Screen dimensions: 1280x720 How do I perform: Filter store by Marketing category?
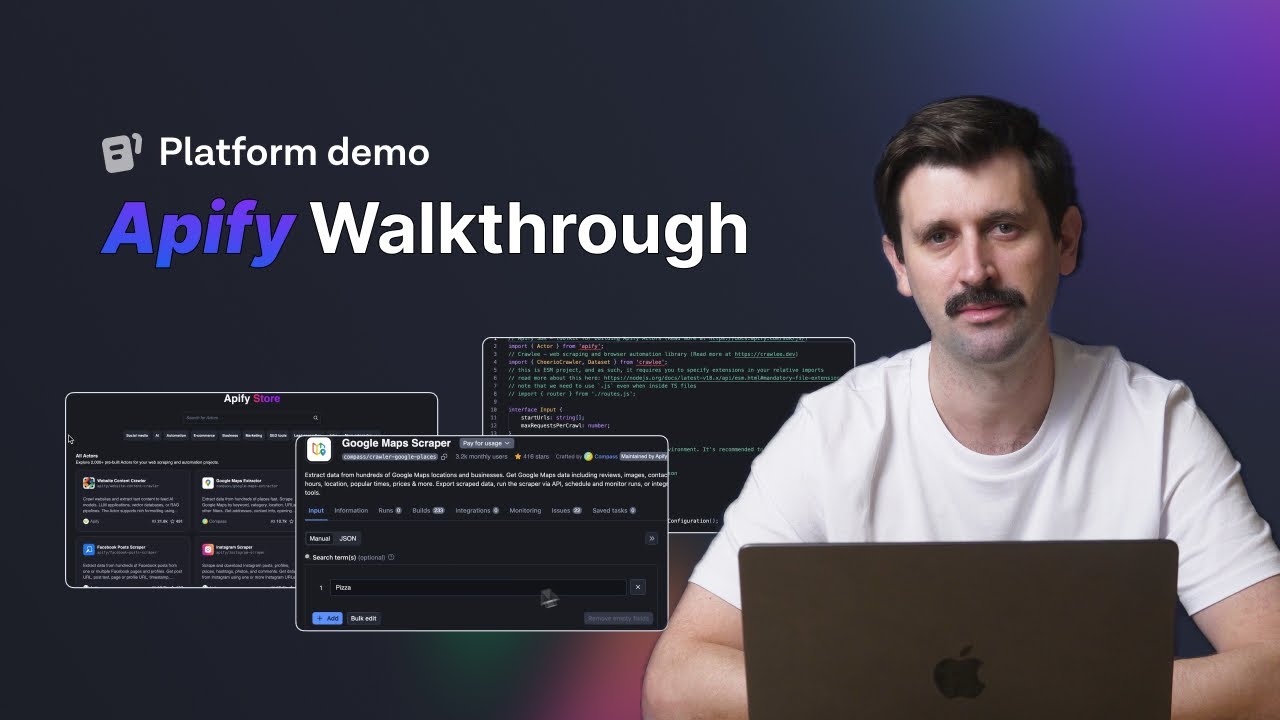(x=254, y=436)
